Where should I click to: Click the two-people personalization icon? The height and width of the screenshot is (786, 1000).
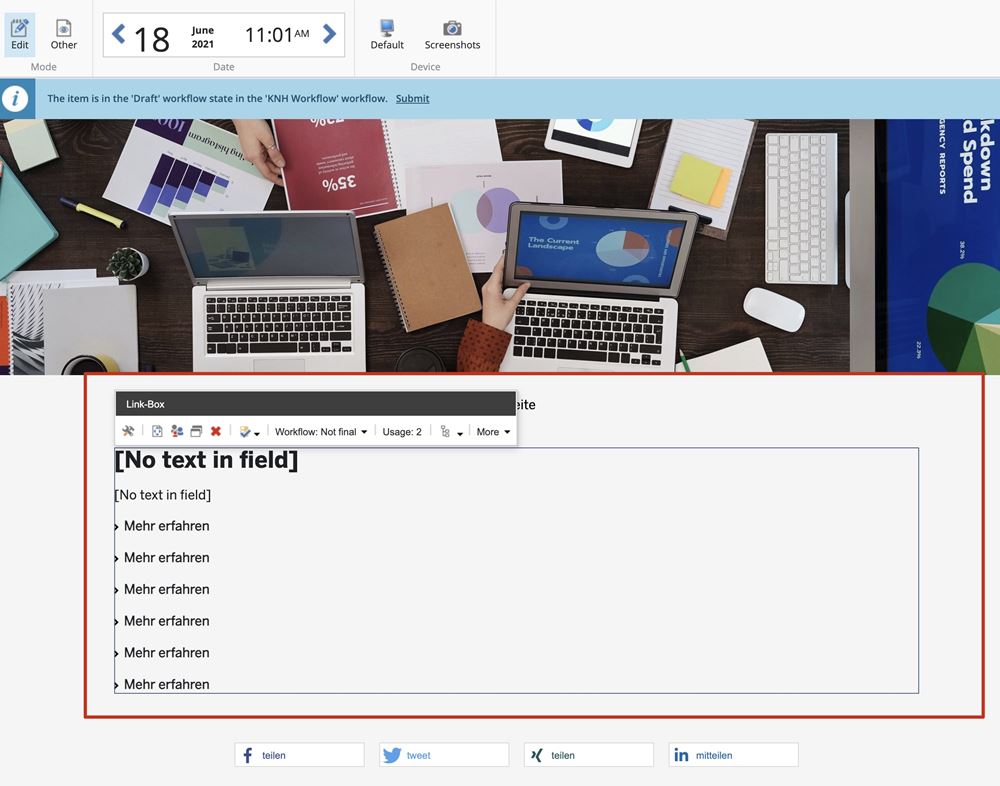tap(177, 432)
